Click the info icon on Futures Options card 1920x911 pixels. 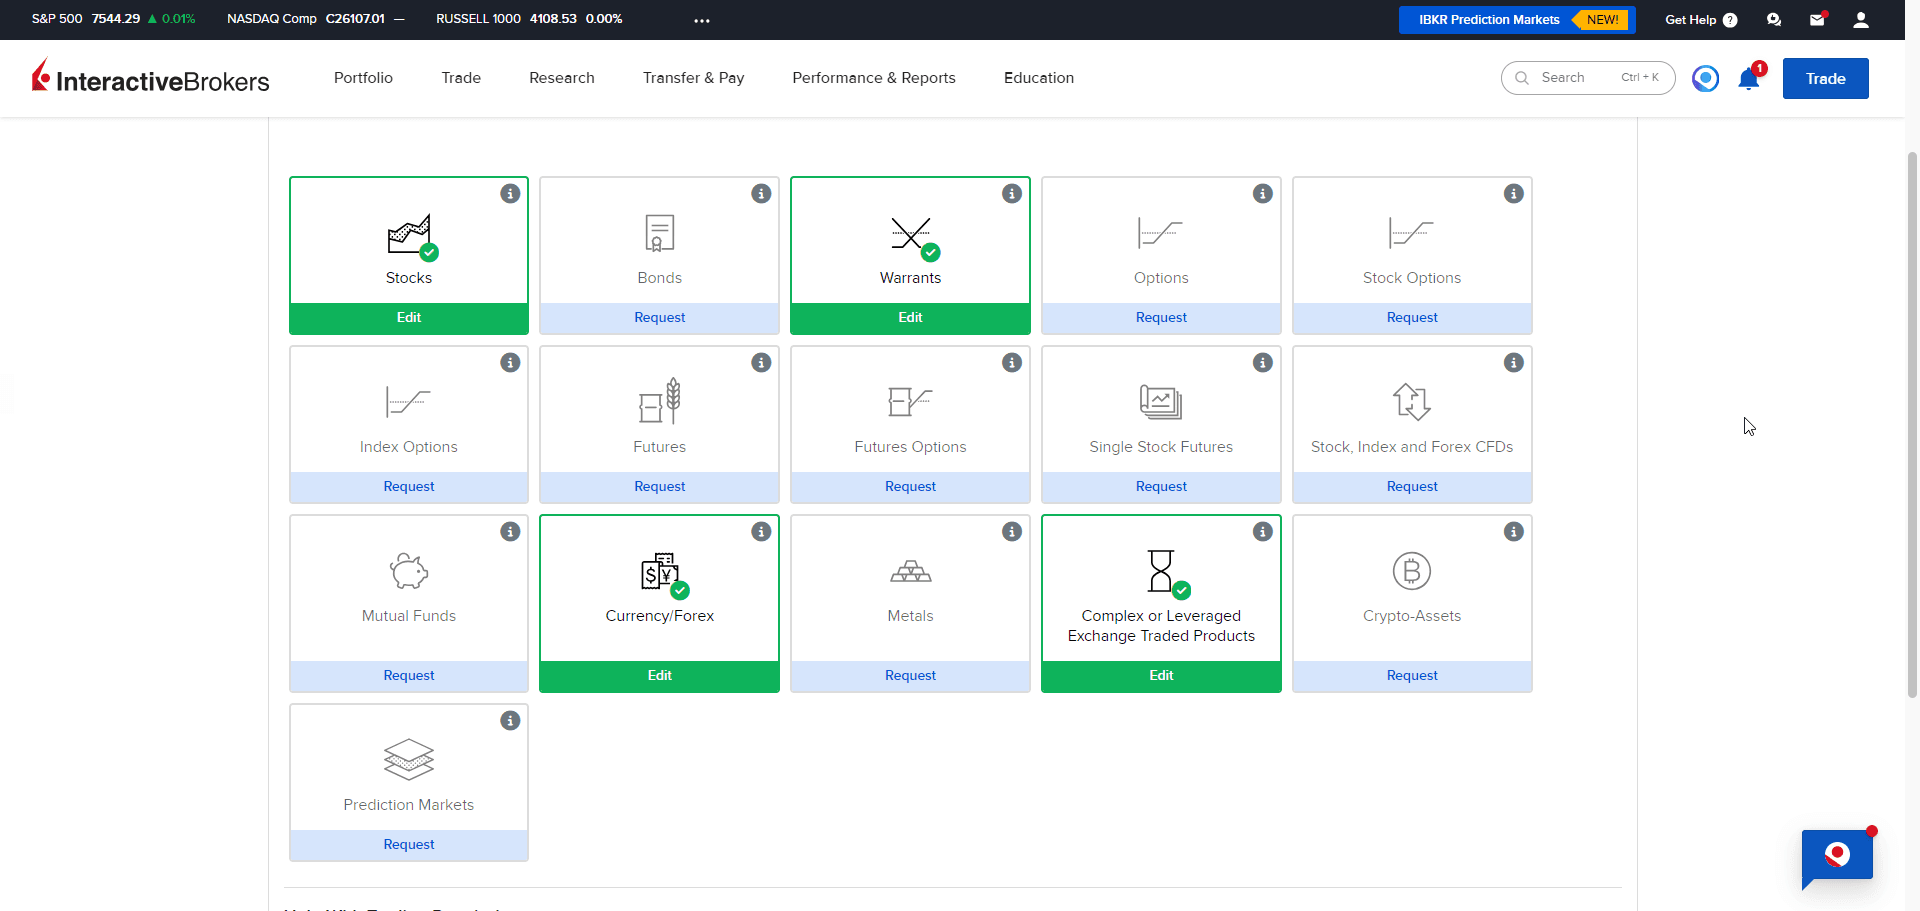(1012, 363)
